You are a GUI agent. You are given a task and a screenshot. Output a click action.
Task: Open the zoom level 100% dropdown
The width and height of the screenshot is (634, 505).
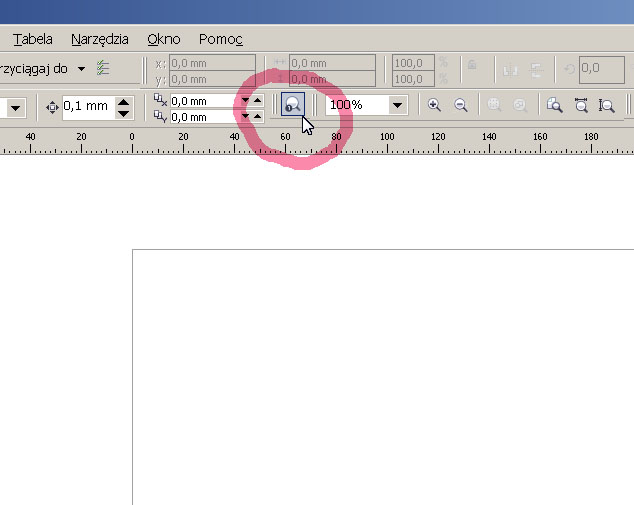[398, 105]
